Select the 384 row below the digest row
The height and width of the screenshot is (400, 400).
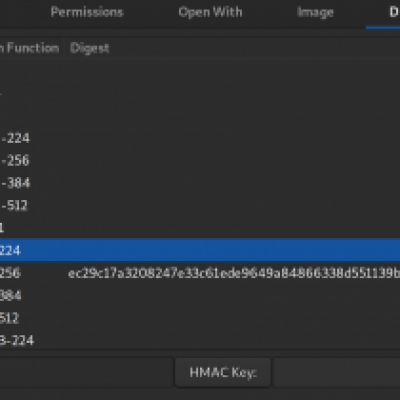pyautogui.click(x=200, y=295)
